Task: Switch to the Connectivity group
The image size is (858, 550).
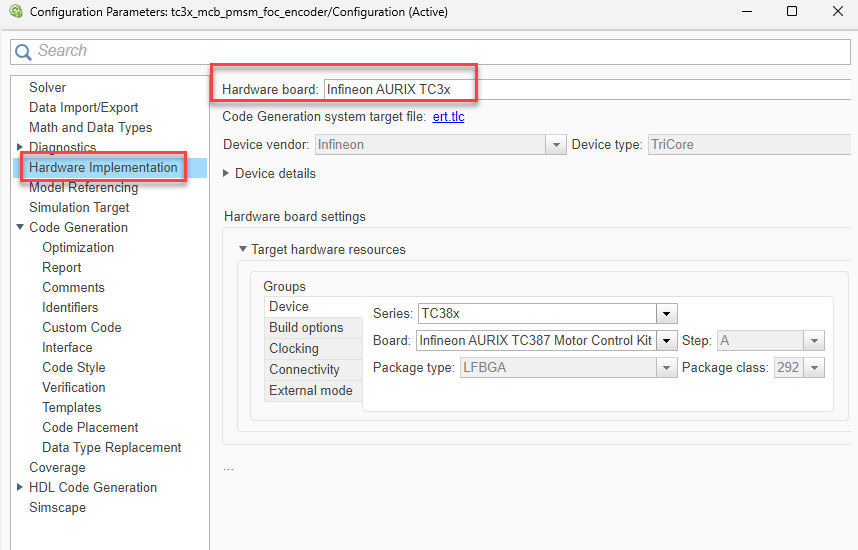Action: coord(304,369)
